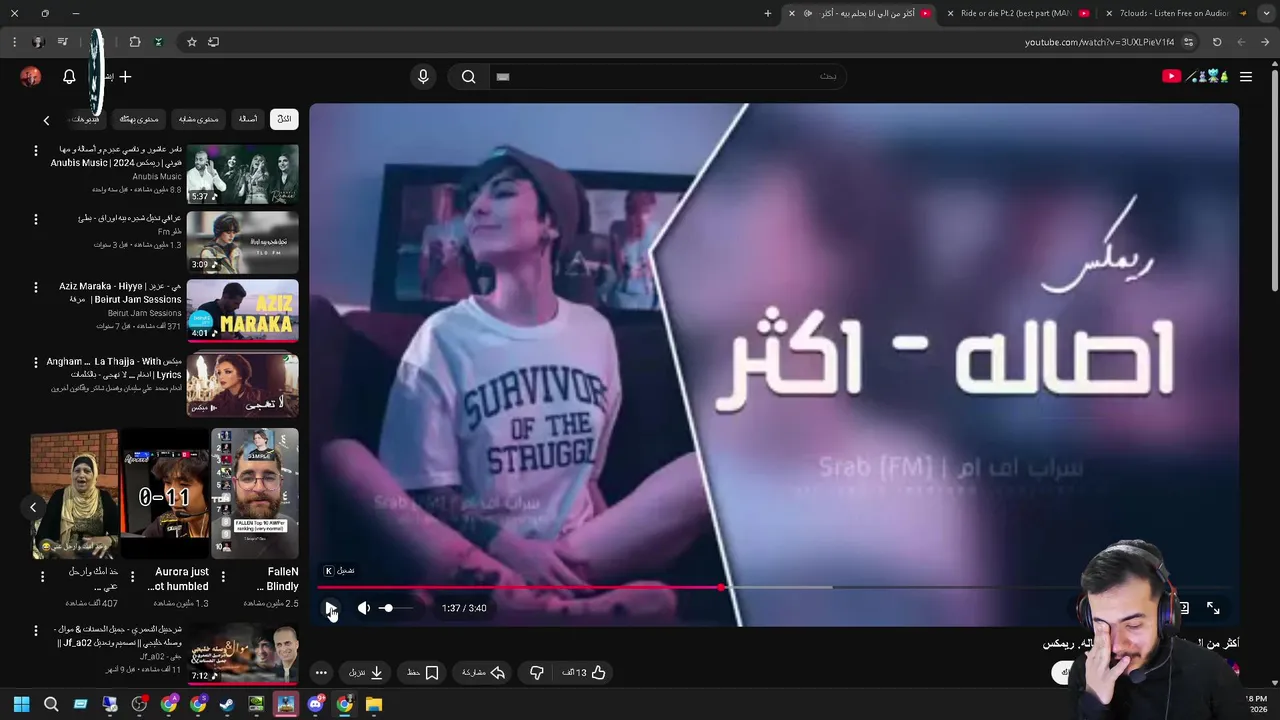This screenshot has height=720, width=1280.
Task: Select the 'محتوى بهمّك' filter chip
Action: click(139, 119)
